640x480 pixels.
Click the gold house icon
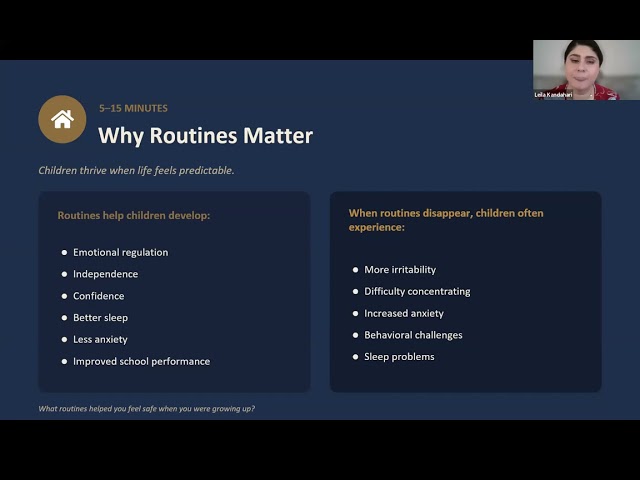tap(62, 119)
